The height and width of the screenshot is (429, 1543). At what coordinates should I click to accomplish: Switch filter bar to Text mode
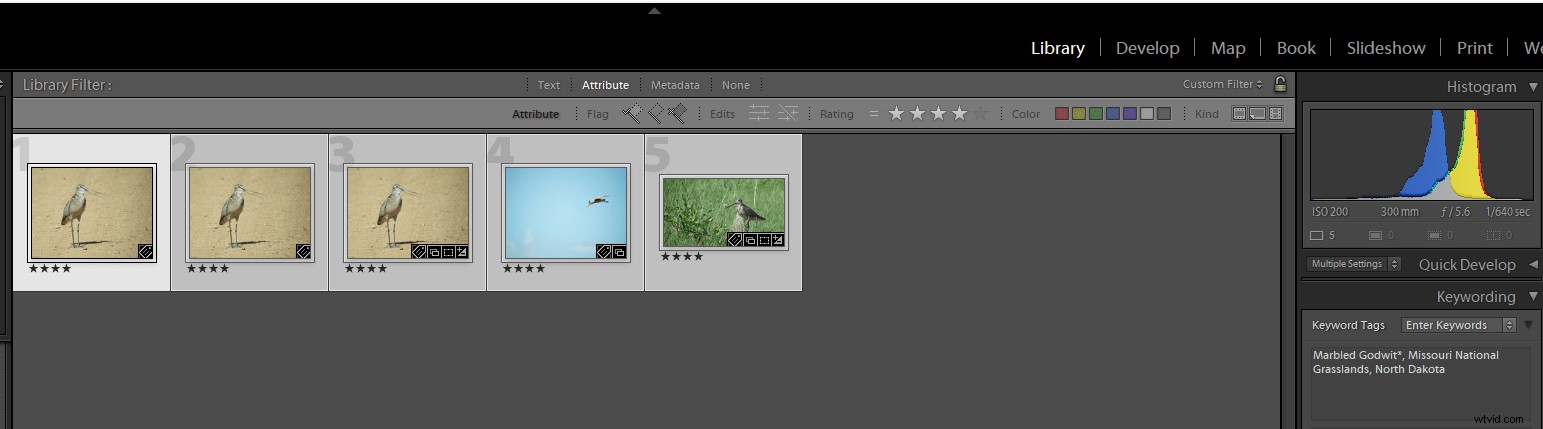tap(549, 85)
